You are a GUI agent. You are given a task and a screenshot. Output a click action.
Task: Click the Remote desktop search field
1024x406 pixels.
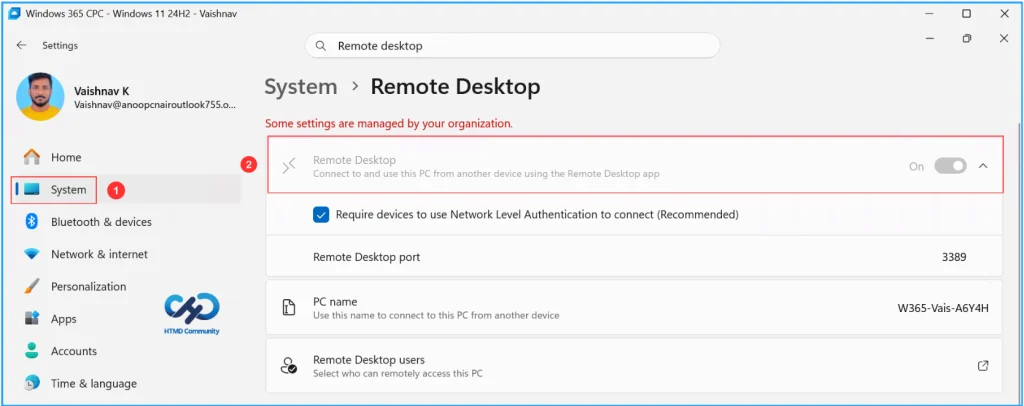click(x=513, y=46)
